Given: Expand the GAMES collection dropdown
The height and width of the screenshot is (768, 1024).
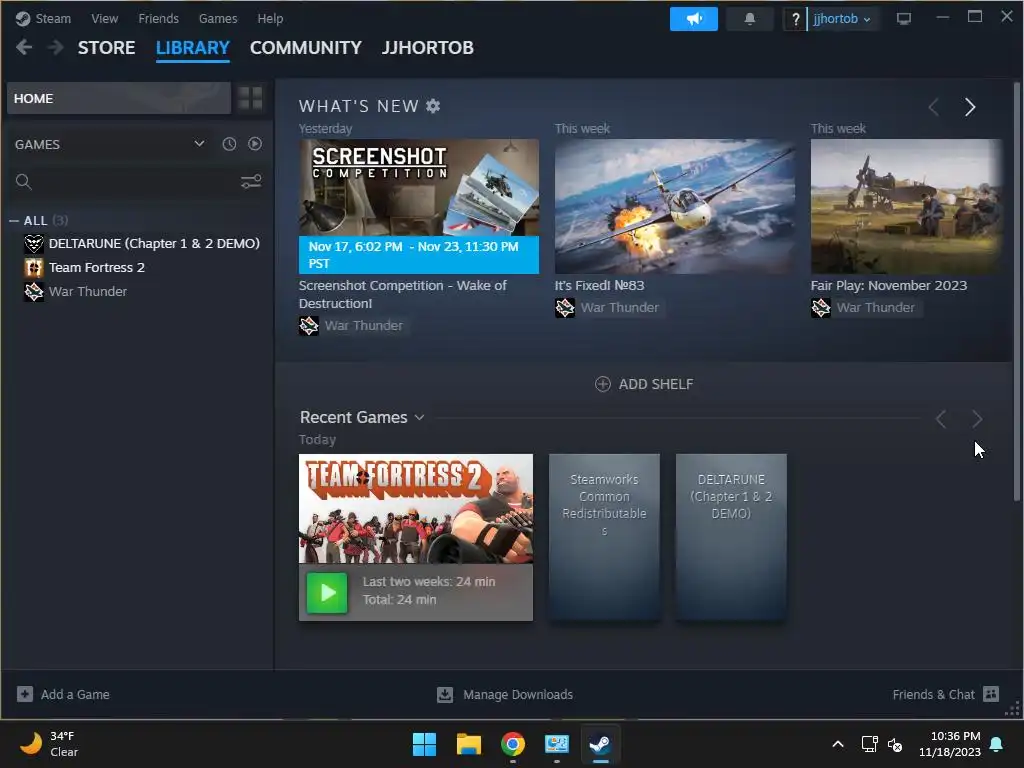Looking at the screenshot, I should pyautogui.click(x=199, y=144).
